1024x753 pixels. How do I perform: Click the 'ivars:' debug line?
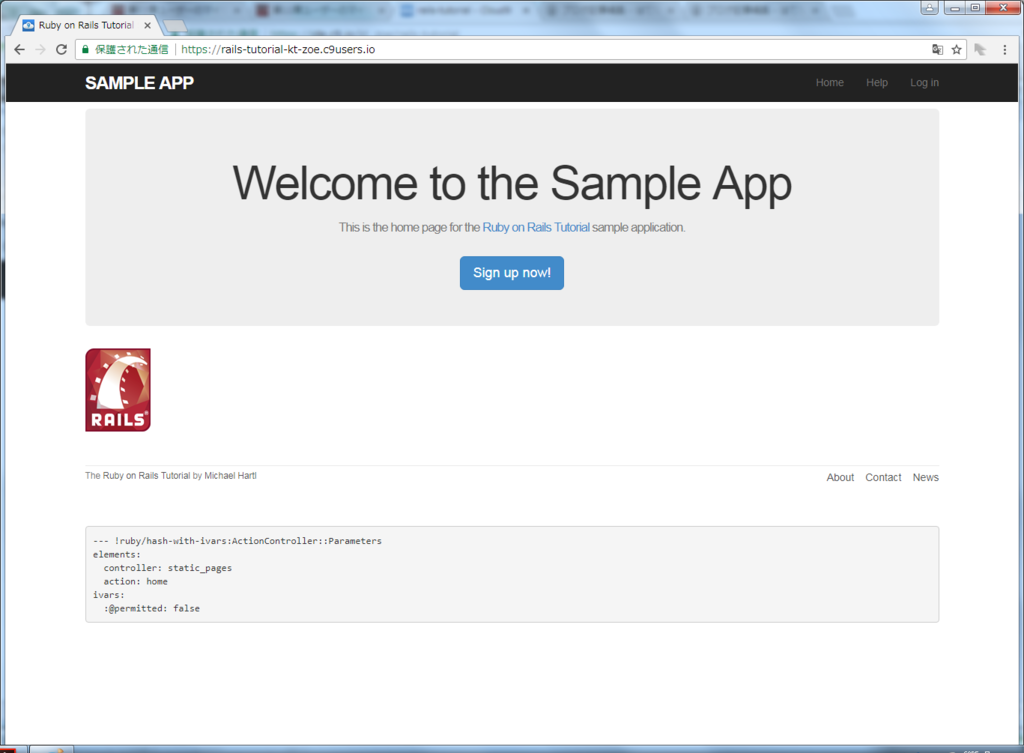pos(108,595)
